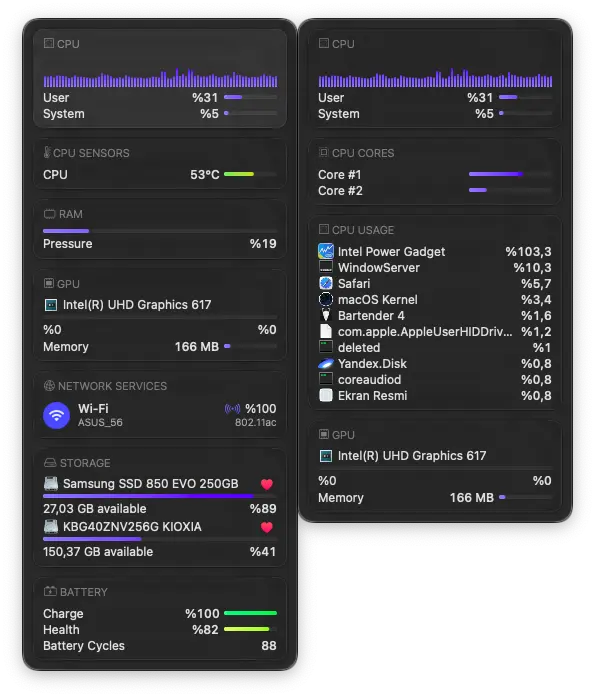
Task: Click the Wi-Fi signal strength icon beside %100
Action: [232, 409]
